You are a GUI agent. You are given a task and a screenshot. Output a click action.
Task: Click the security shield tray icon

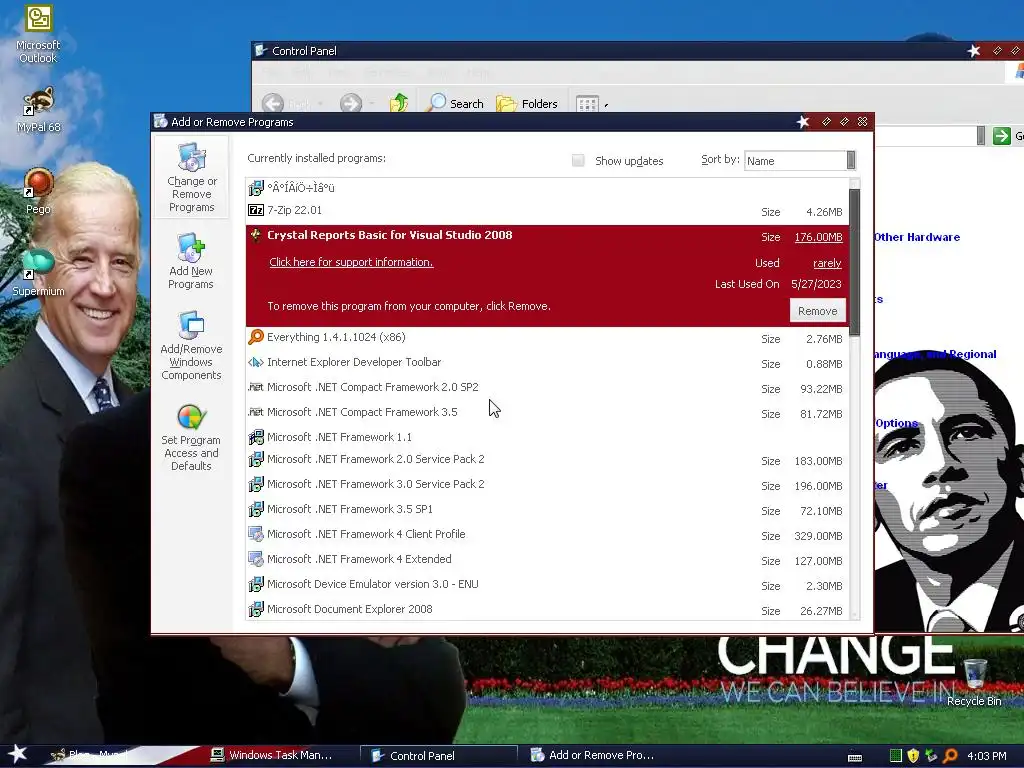913,756
